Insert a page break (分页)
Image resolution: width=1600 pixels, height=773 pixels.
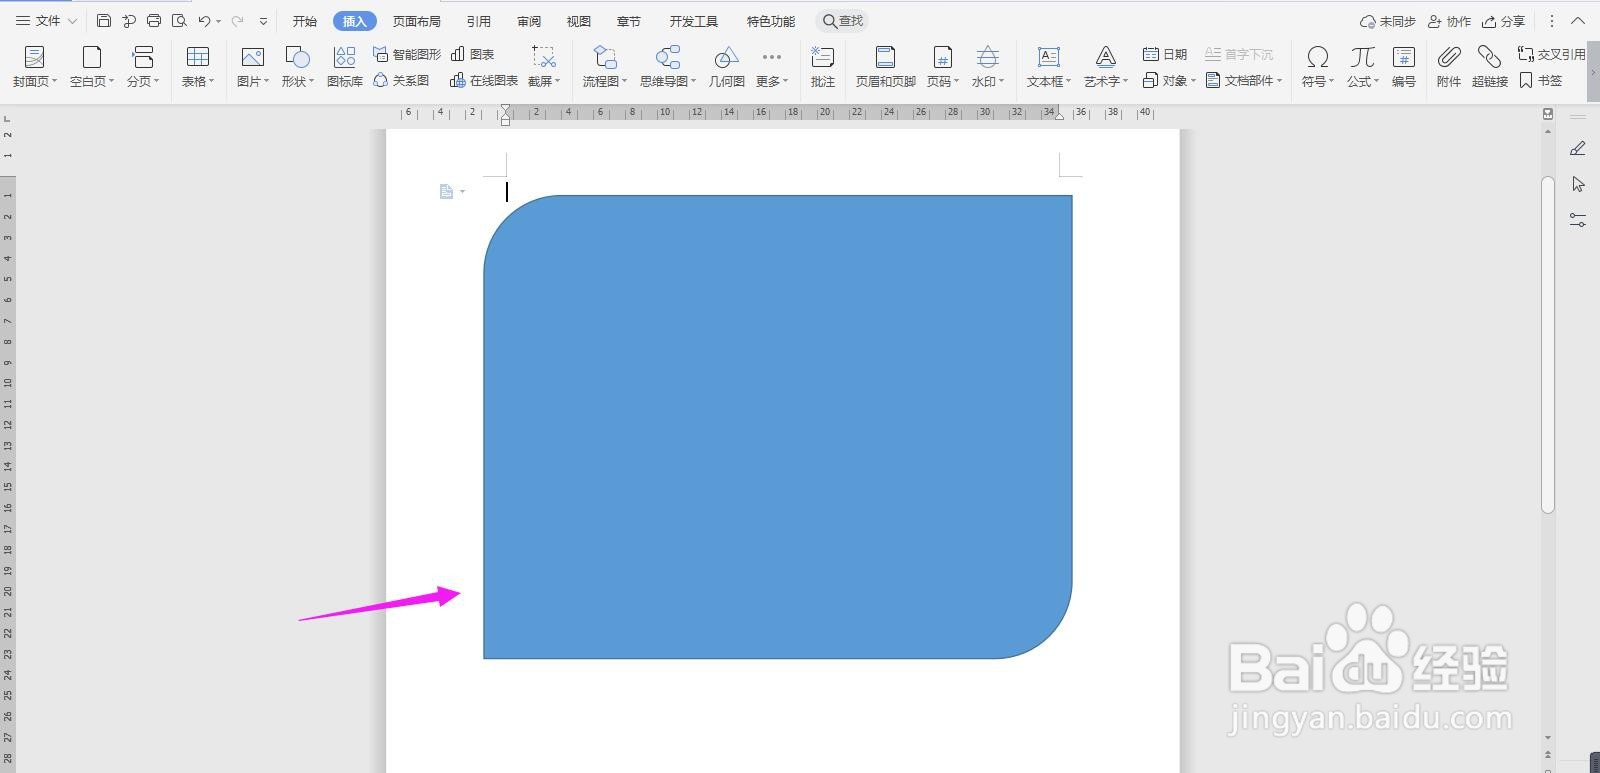click(143, 67)
